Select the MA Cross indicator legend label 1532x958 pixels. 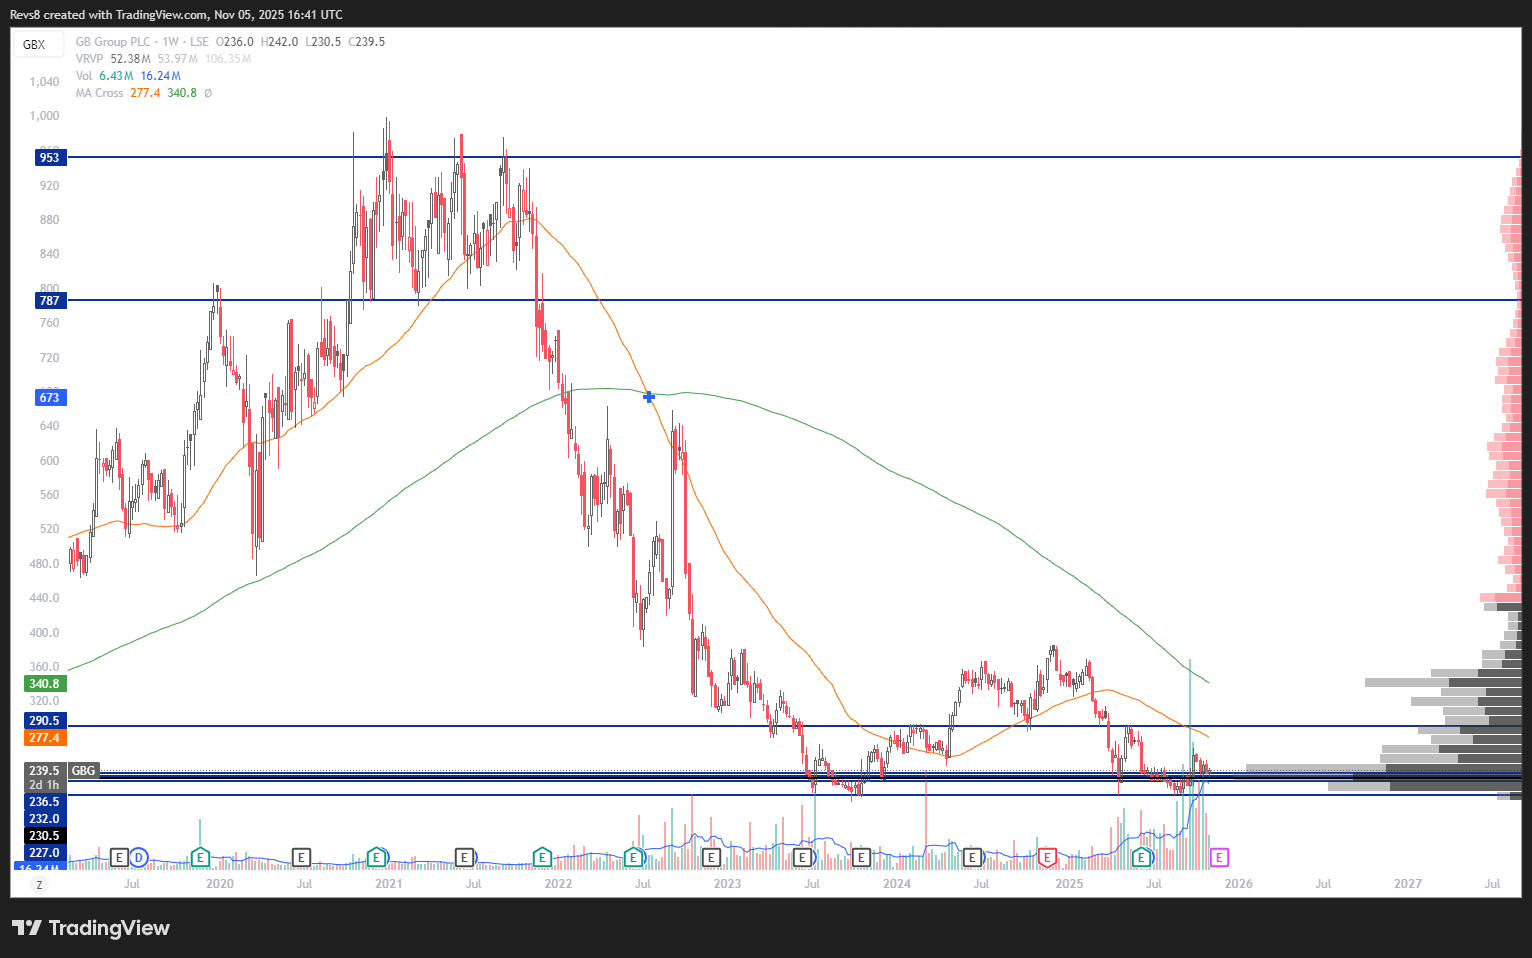99,93
